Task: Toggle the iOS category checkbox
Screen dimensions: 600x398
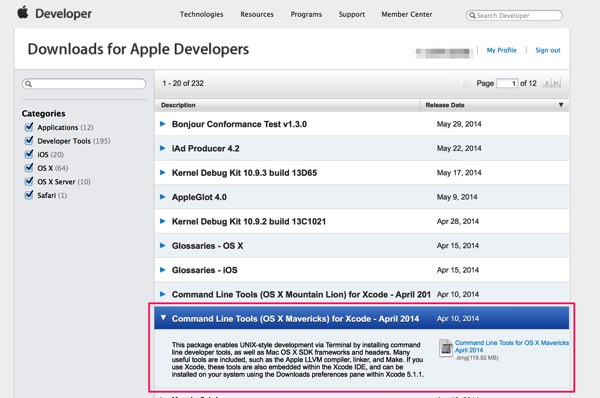Action: click(29, 154)
